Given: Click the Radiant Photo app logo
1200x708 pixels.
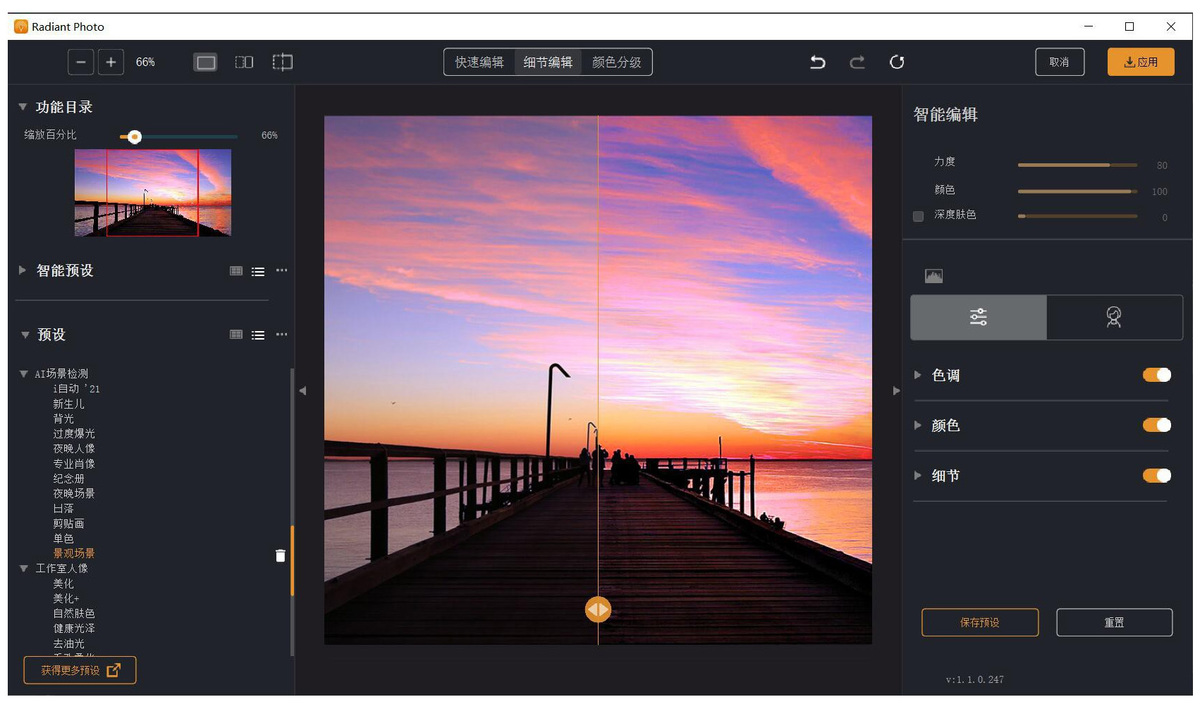Looking at the screenshot, I should (x=20, y=26).
